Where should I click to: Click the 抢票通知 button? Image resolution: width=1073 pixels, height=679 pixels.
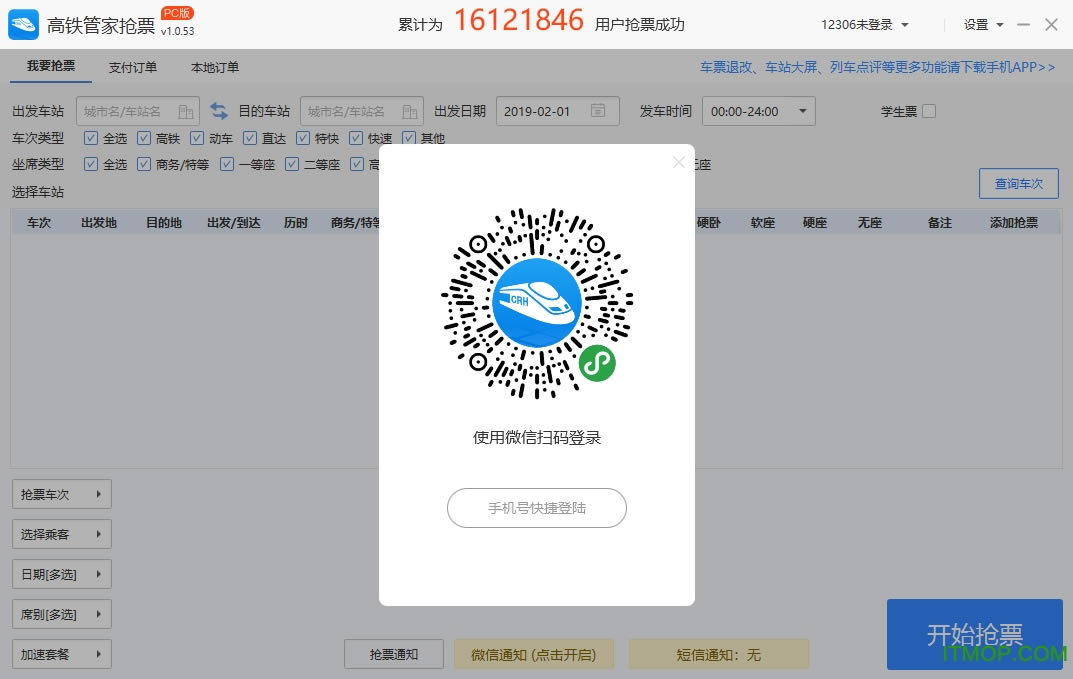tap(394, 654)
